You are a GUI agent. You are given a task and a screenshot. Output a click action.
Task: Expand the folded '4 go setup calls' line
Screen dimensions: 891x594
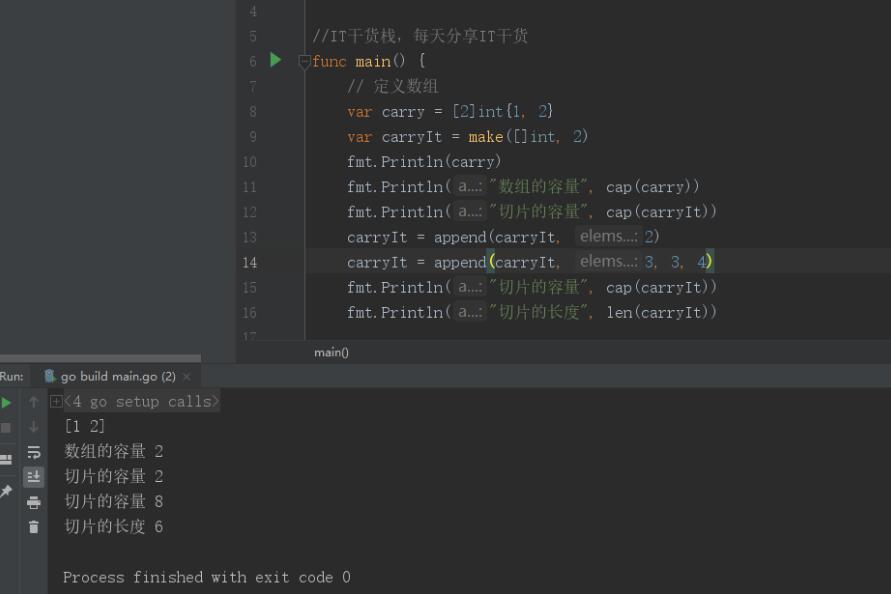(56, 402)
